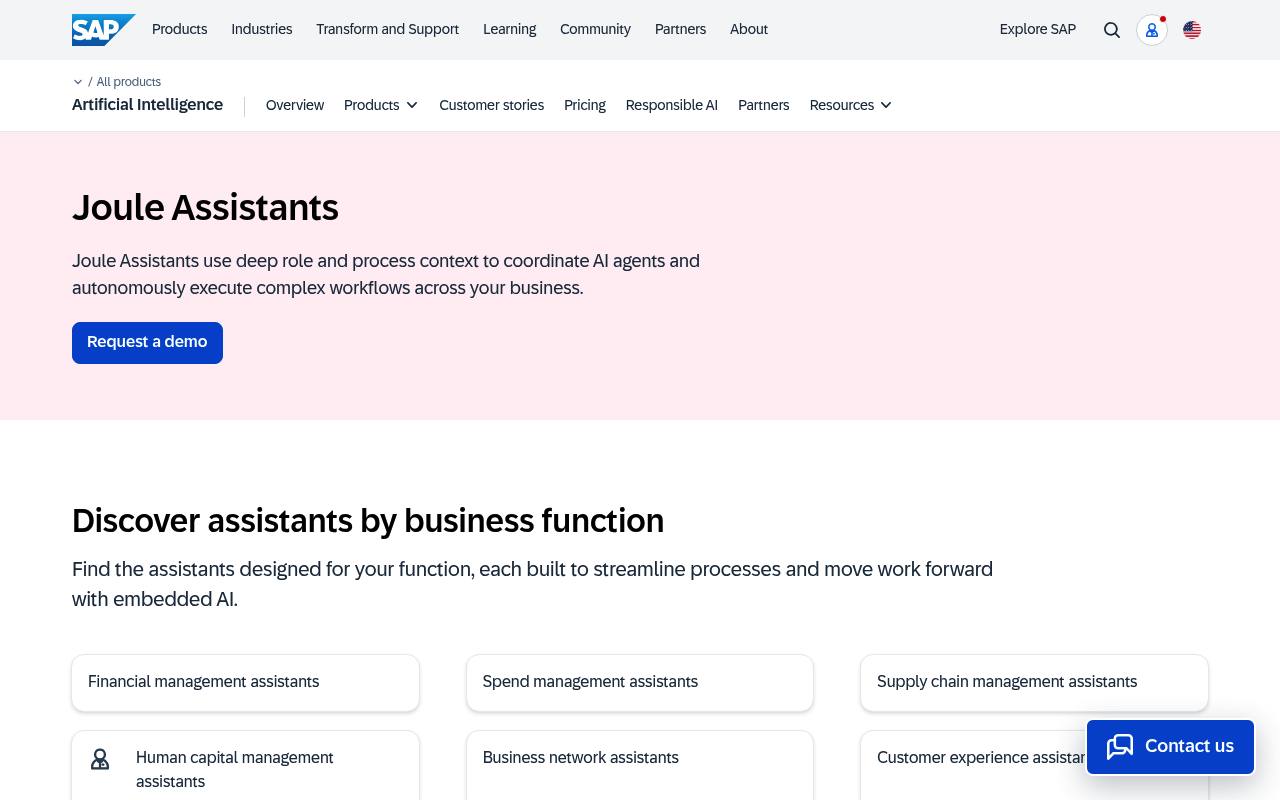The height and width of the screenshot is (800, 1280).
Task: Expand the Resources dropdown
Action: pos(851,105)
